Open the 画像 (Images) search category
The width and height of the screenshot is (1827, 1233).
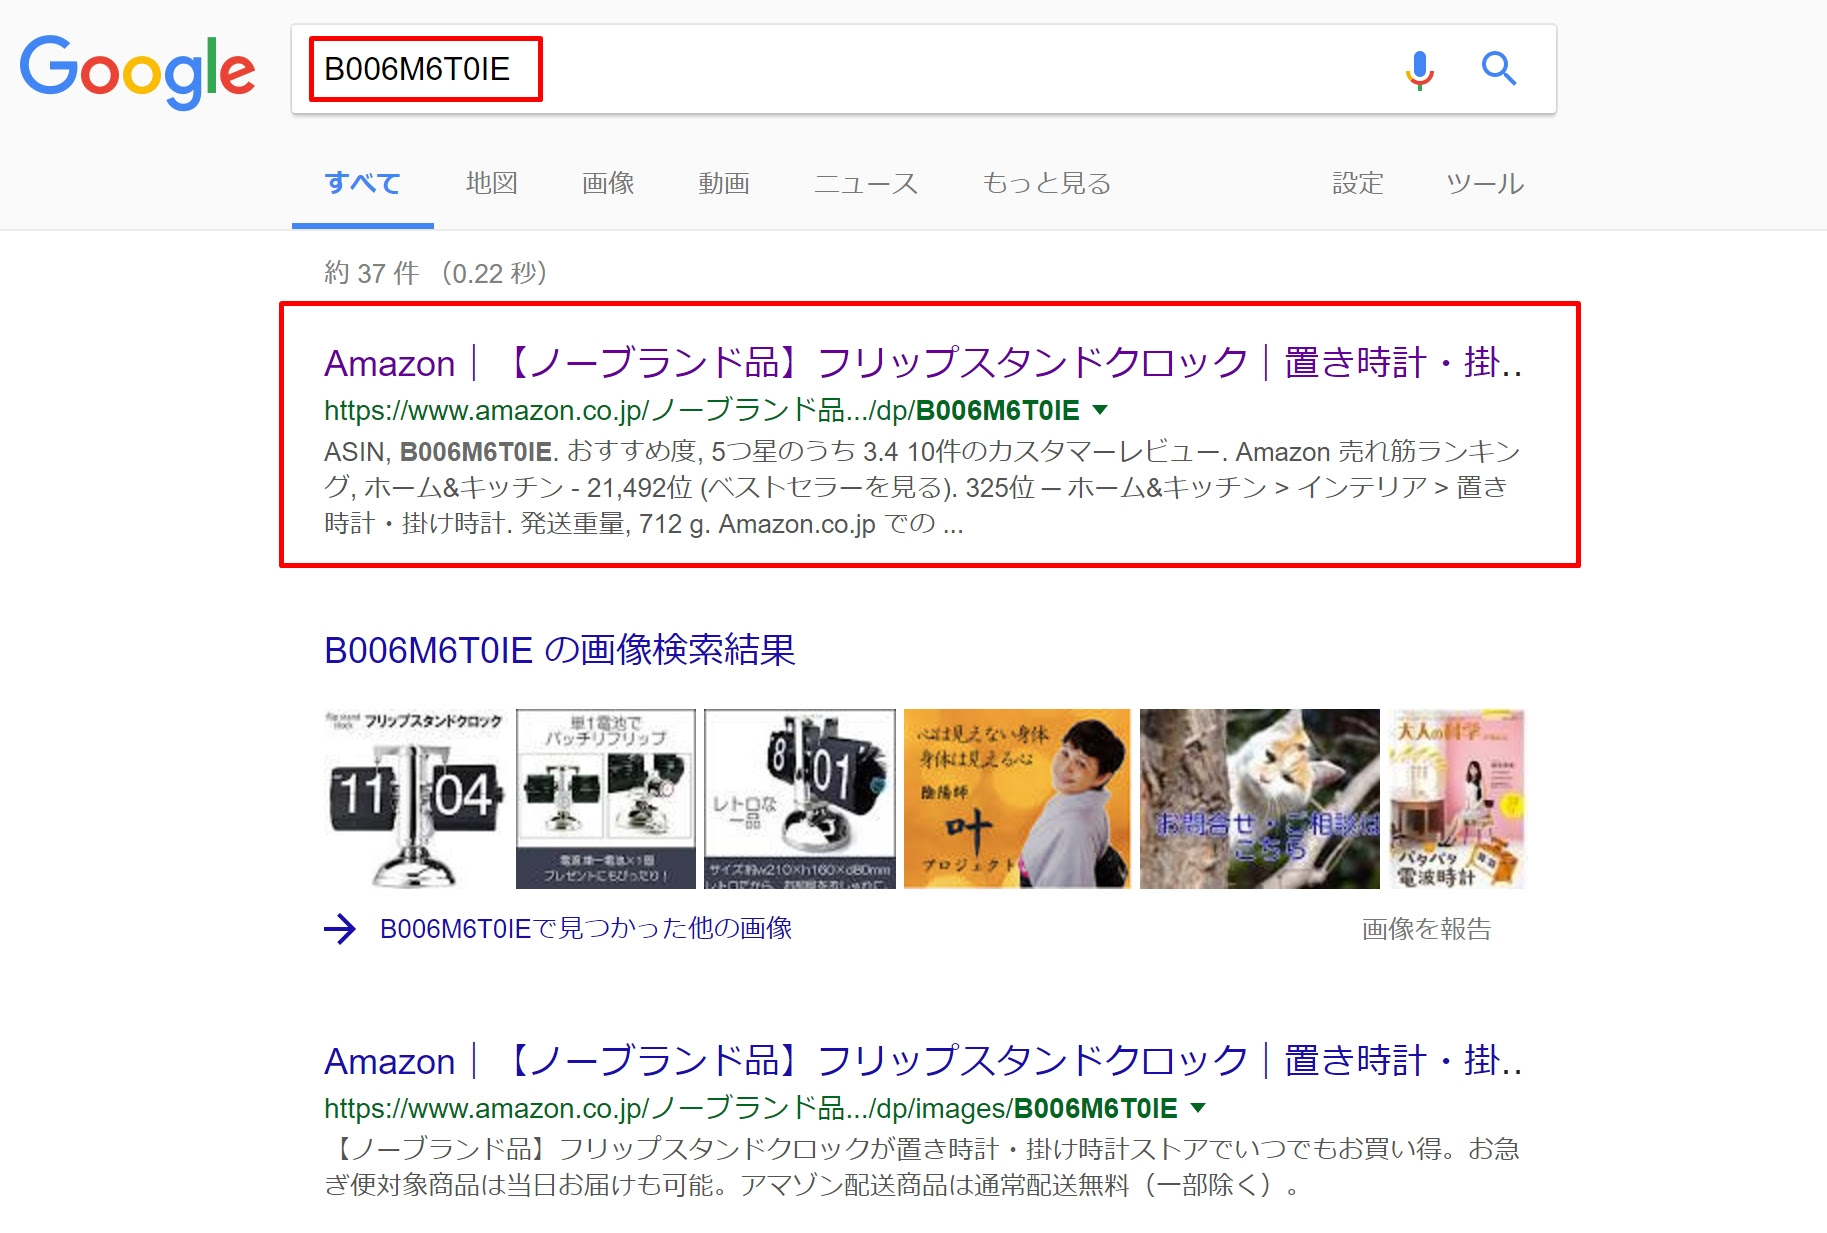(607, 183)
